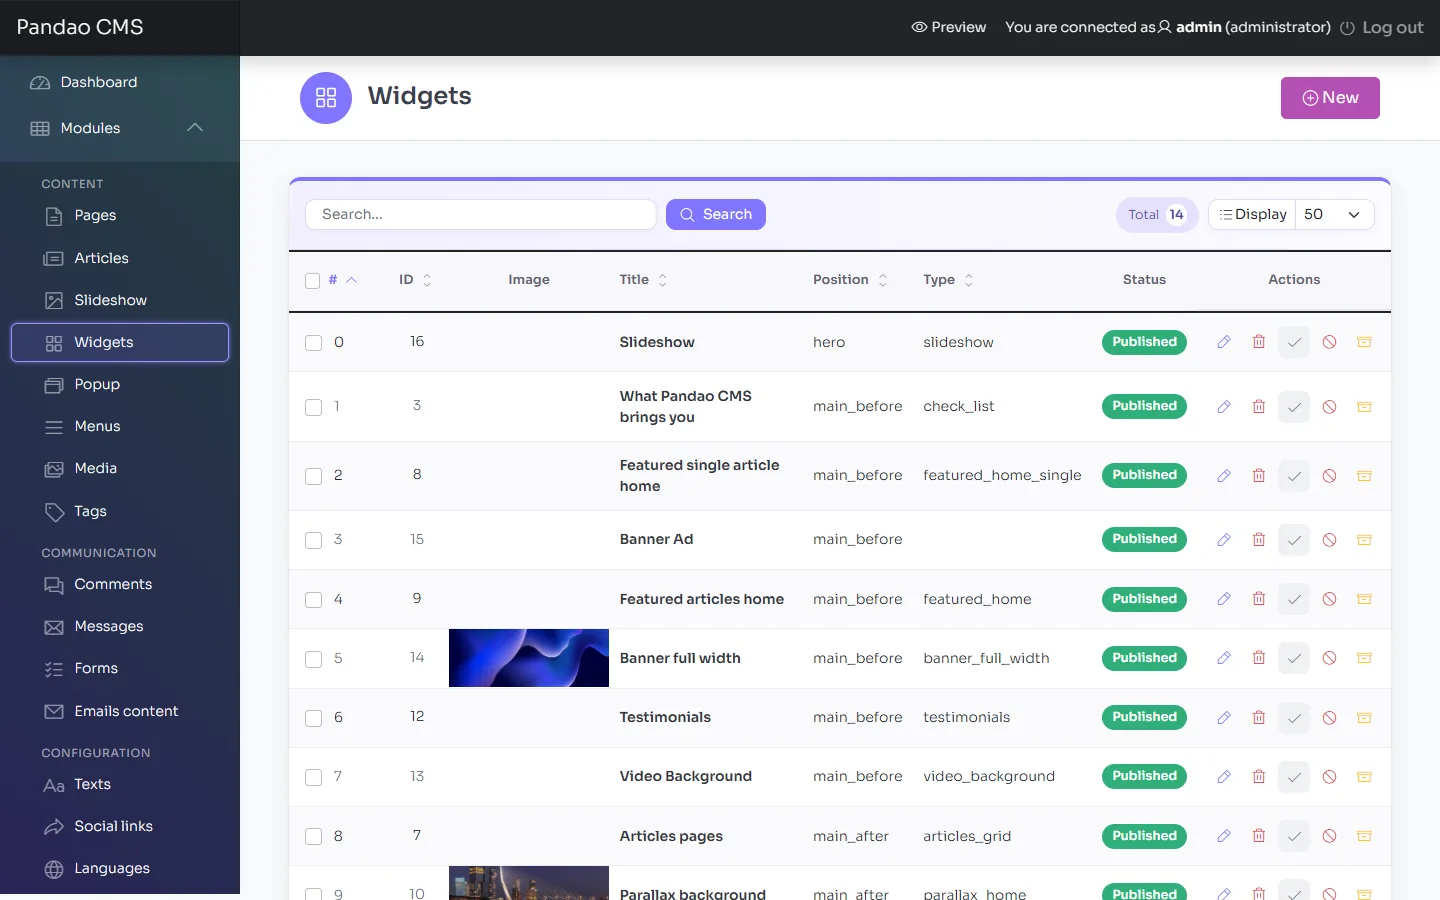The width and height of the screenshot is (1440, 900).
Task: Click ban icon in Featured articles home row
Action: coord(1329,599)
